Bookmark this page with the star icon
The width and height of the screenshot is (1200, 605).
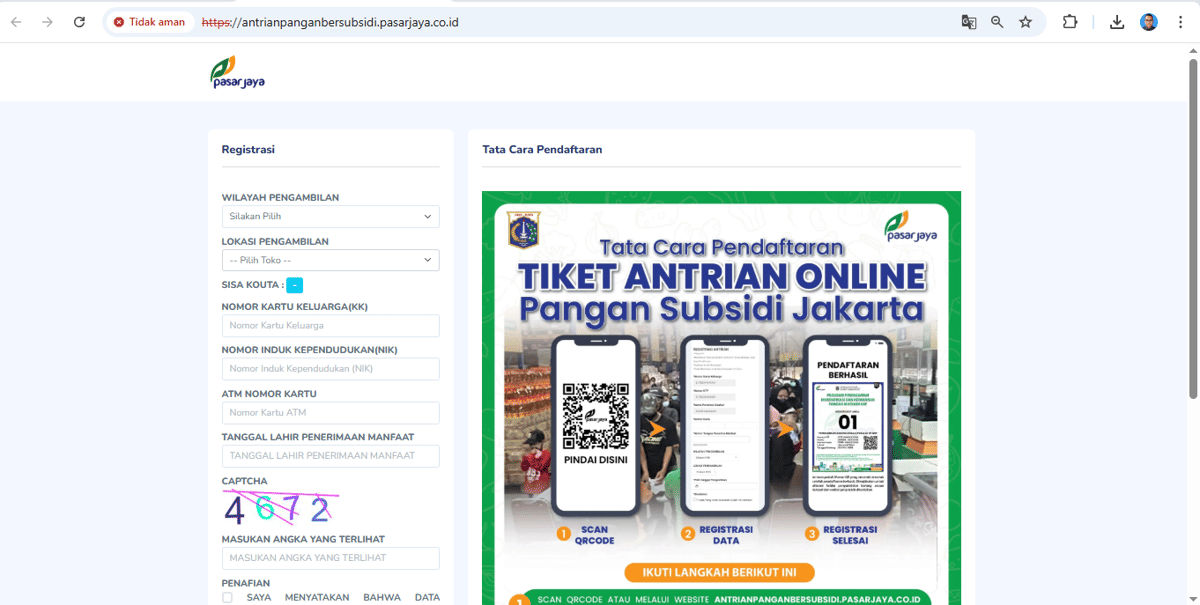[x=1026, y=21]
